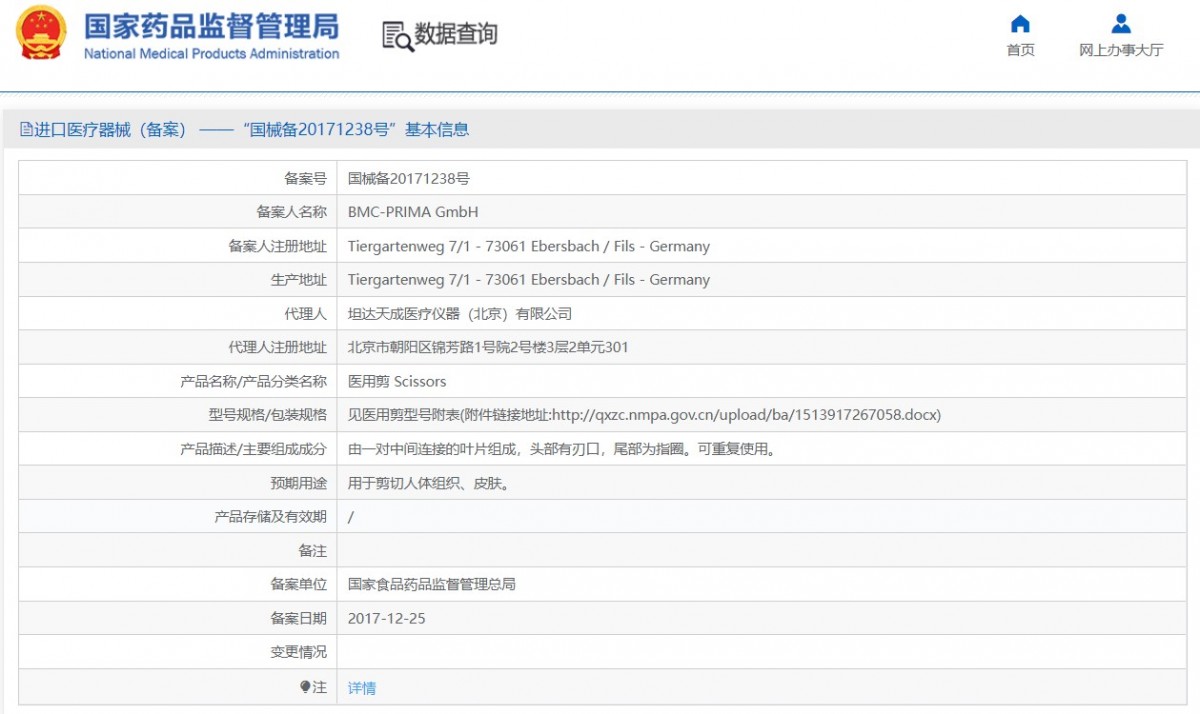Click the 首页 home icon
This screenshot has width=1200, height=714.
[1020, 24]
